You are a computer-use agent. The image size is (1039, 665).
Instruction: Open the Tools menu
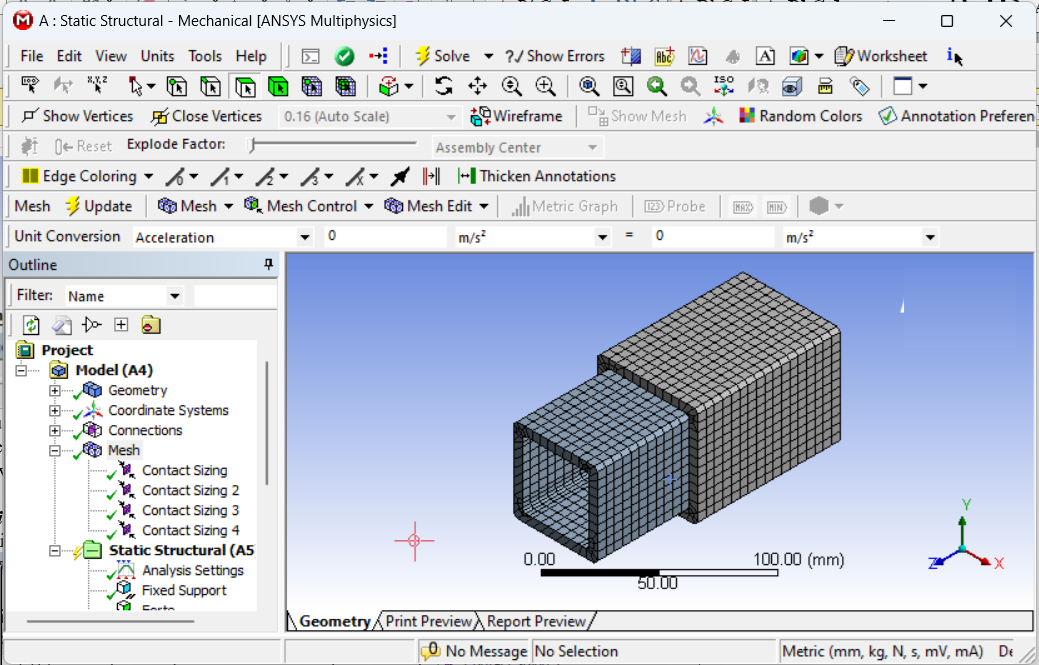(x=205, y=56)
